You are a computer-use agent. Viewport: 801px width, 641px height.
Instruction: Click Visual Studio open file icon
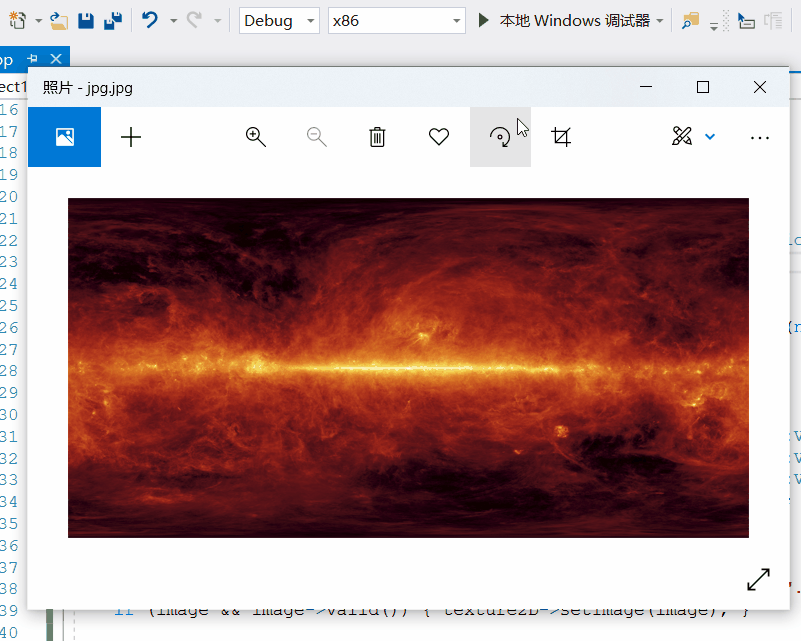point(59,21)
